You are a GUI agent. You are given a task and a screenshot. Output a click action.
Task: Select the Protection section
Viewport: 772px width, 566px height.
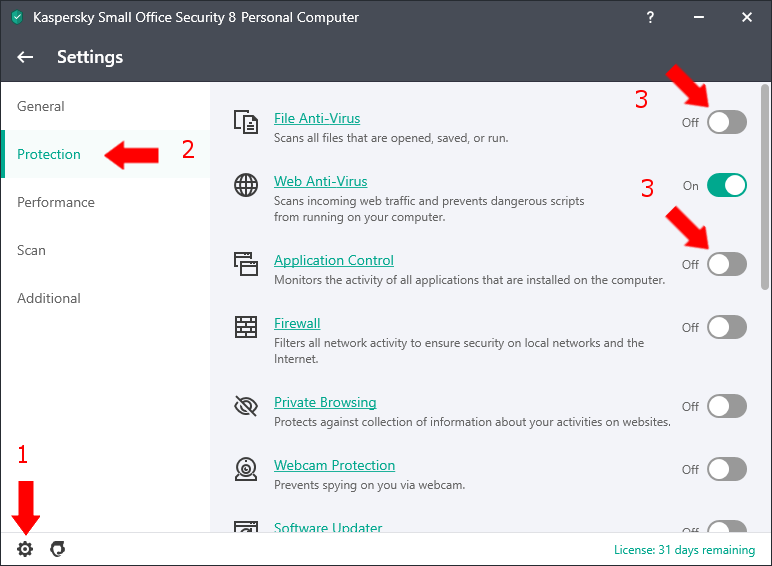click(x=105, y=154)
